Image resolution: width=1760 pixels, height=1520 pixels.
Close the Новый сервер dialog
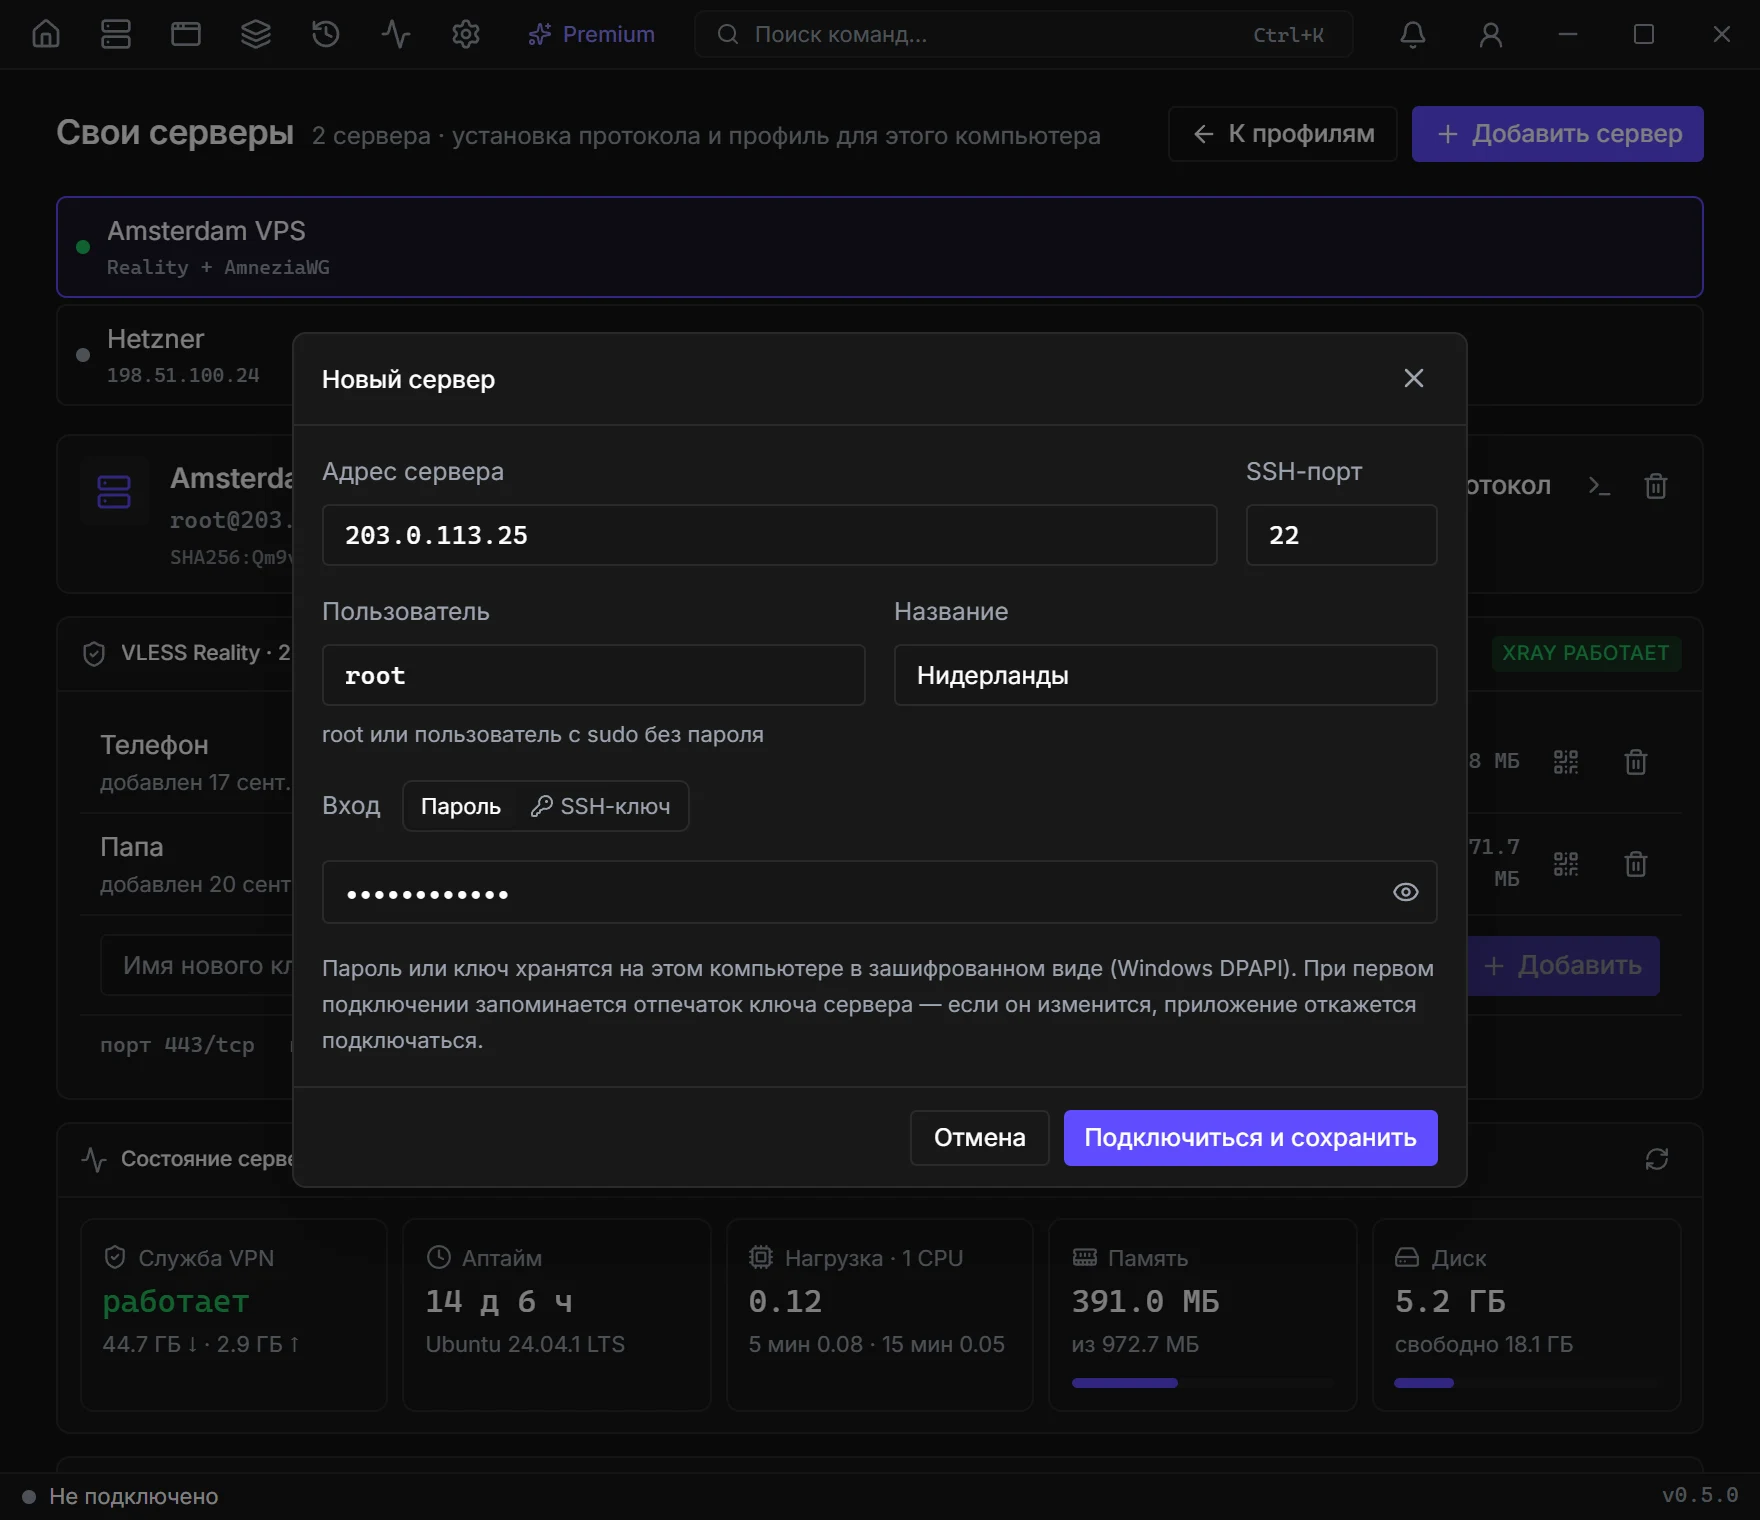[x=1414, y=378]
